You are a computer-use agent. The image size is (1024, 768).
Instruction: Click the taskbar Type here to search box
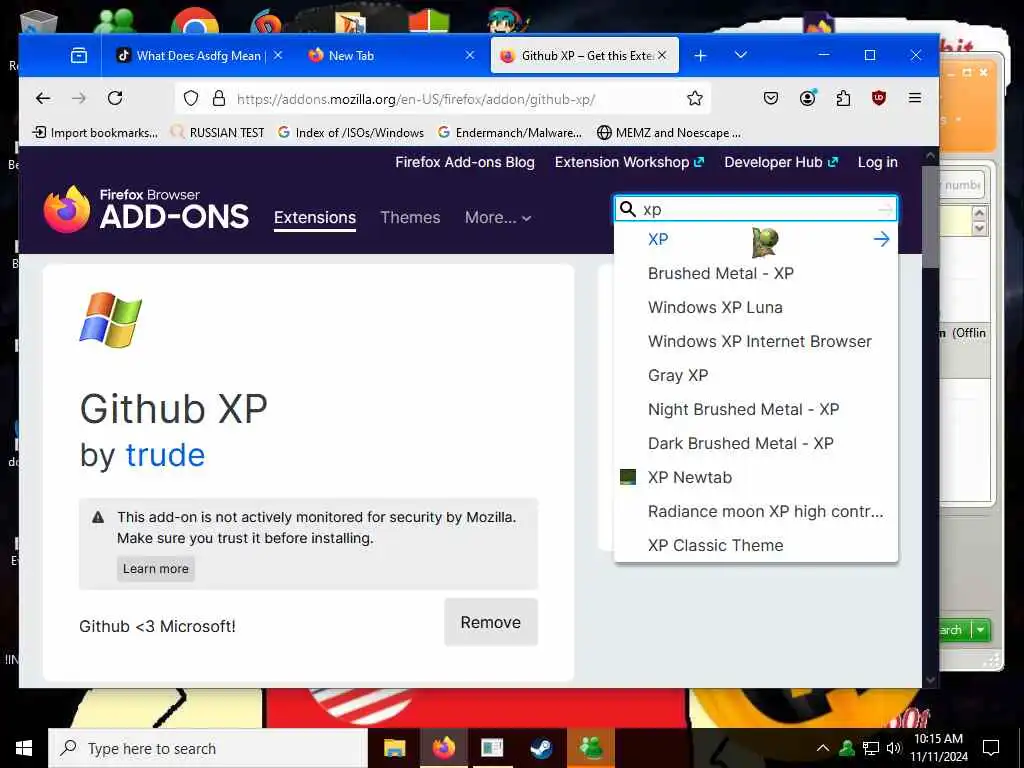[208, 748]
